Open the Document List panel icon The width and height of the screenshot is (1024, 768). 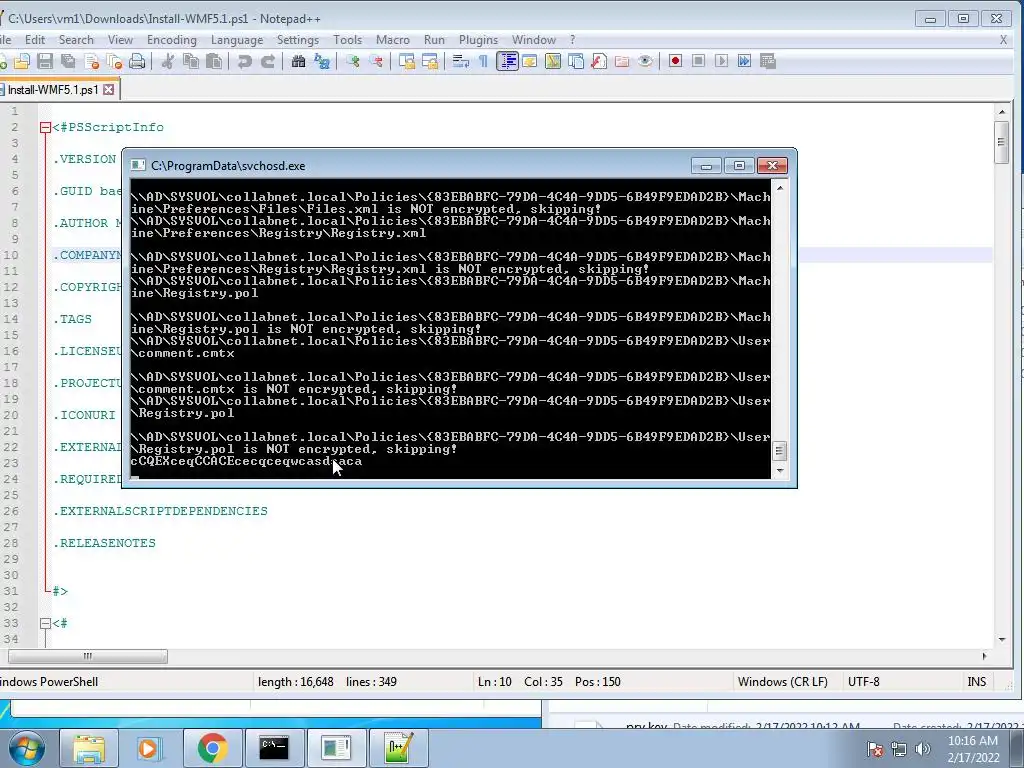tap(576, 61)
